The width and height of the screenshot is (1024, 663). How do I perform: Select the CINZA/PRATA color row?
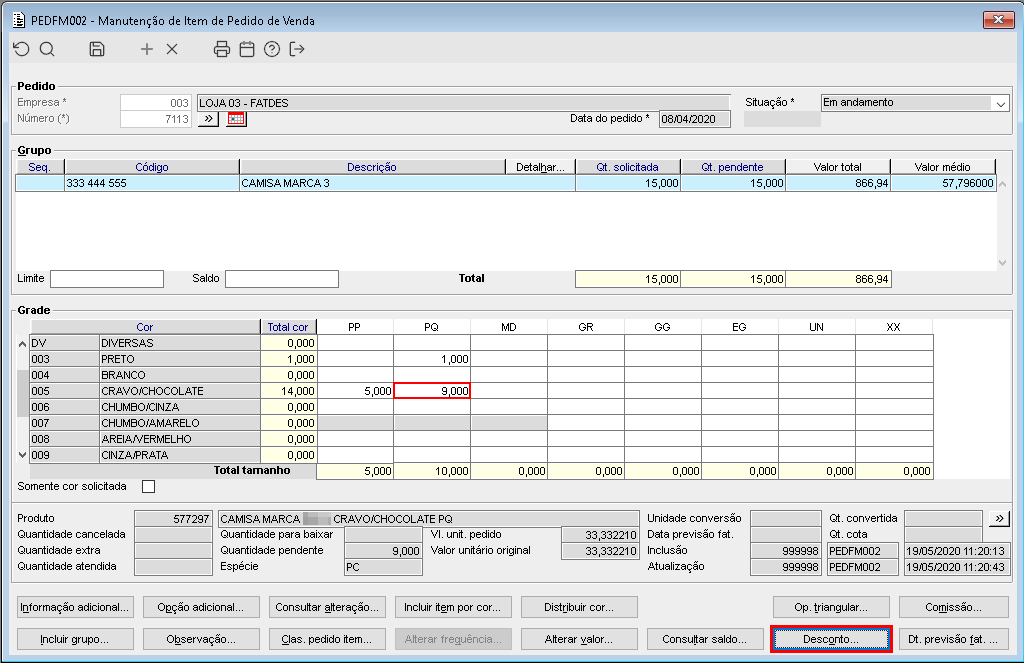point(481,455)
